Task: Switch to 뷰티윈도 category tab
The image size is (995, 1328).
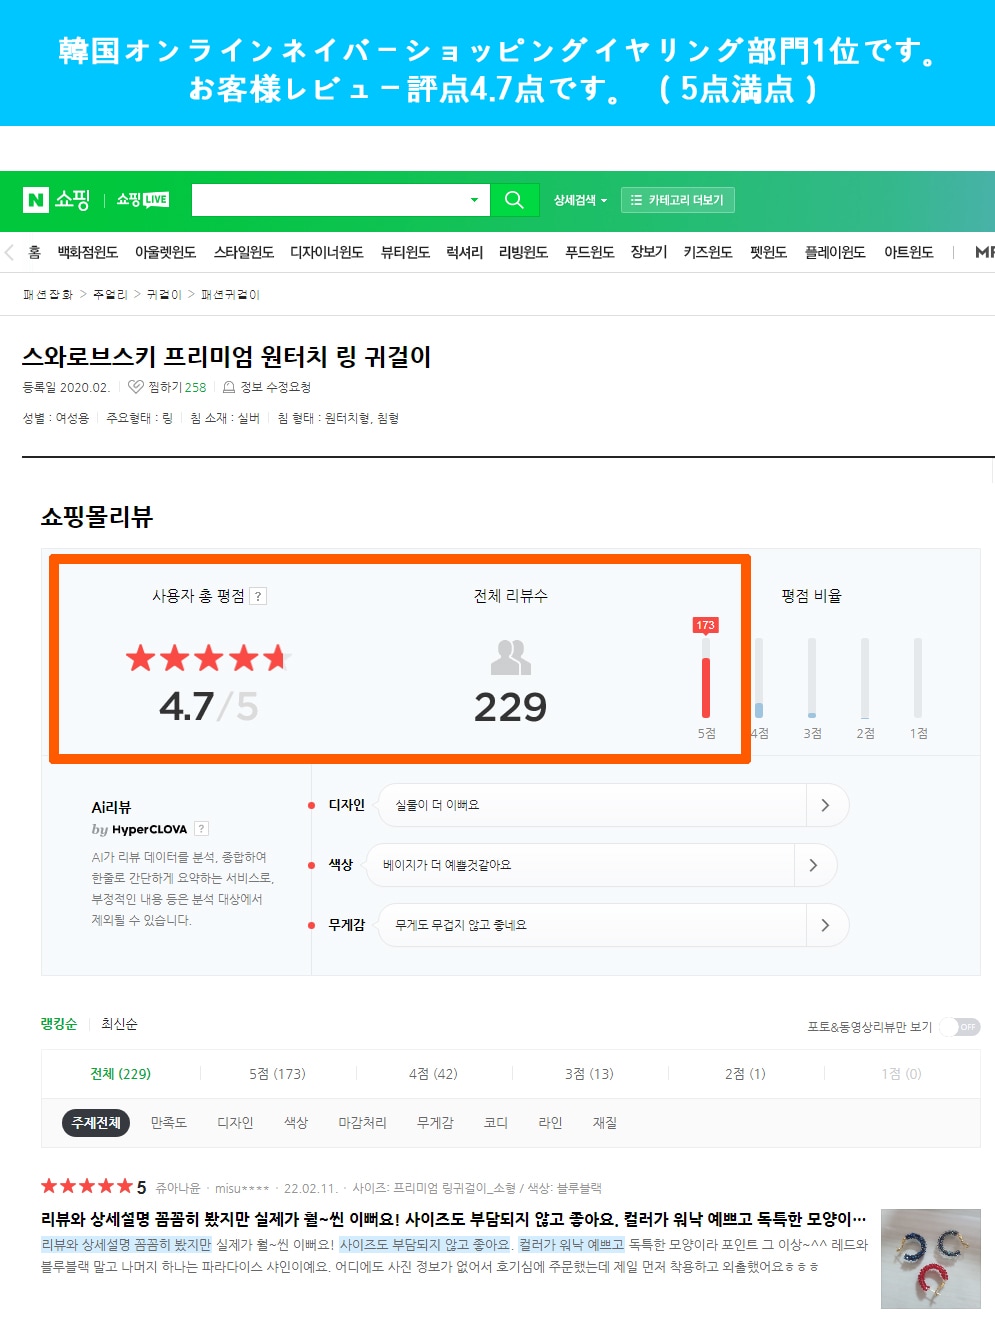Action: pyautogui.click(x=405, y=252)
